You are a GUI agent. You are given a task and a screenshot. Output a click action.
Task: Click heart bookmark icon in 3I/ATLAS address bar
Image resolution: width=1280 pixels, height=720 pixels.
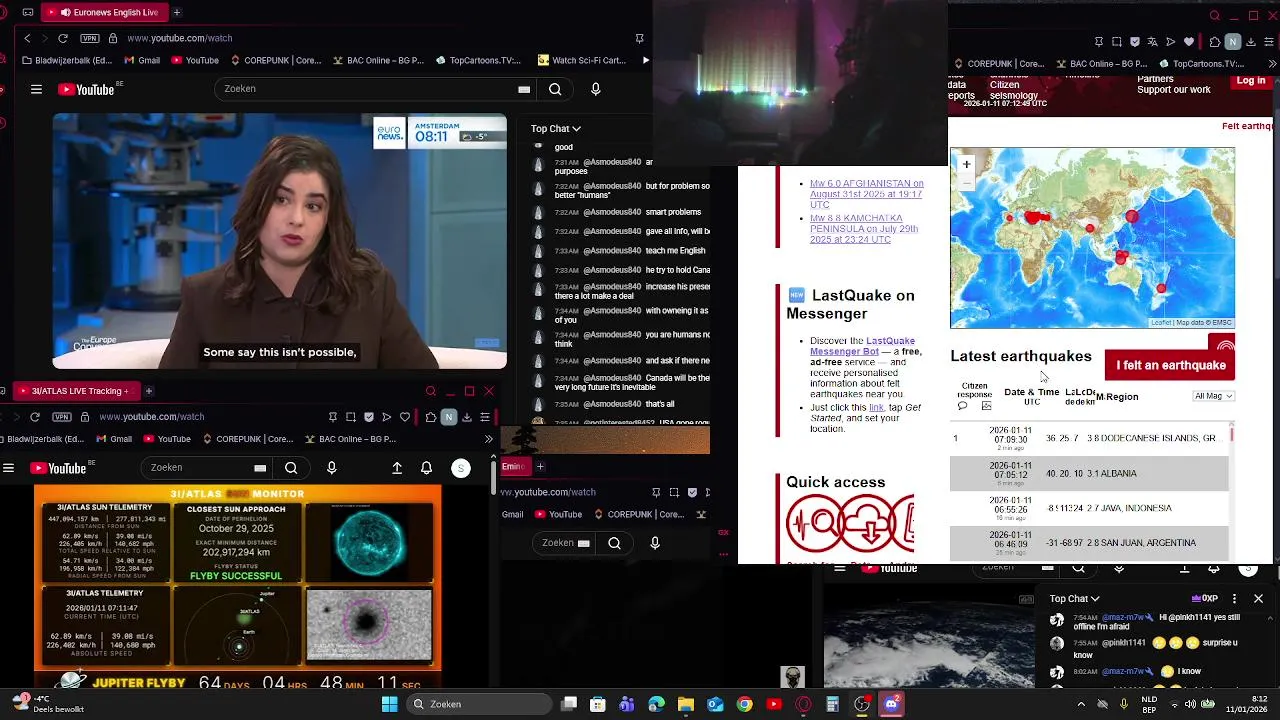click(x=404, y=417)
